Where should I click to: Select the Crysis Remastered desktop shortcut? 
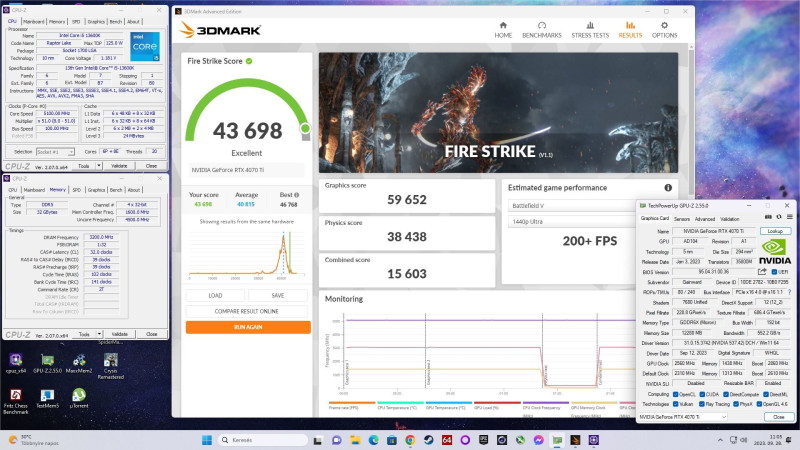[111, 366]
